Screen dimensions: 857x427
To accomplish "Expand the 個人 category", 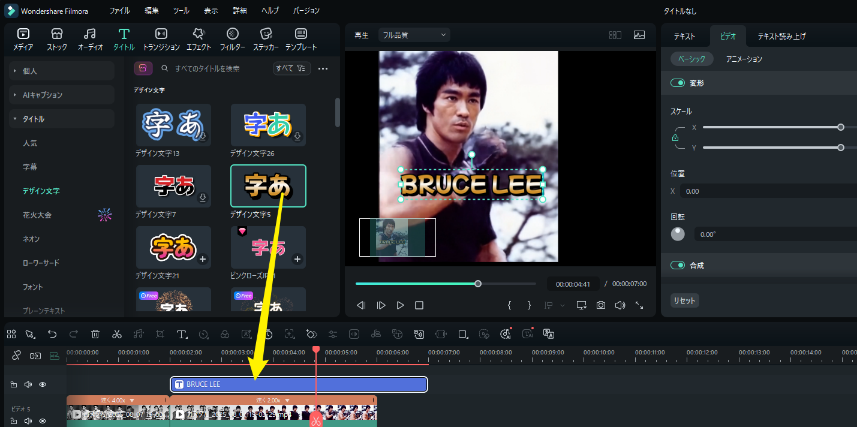I will (62, 71).
